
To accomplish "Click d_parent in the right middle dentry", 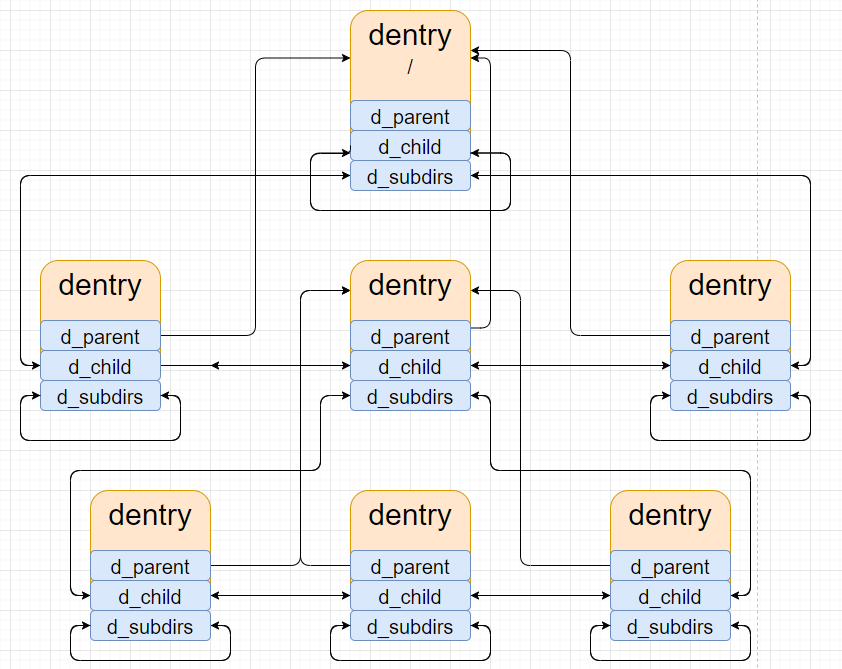I will tap(730, 336).
